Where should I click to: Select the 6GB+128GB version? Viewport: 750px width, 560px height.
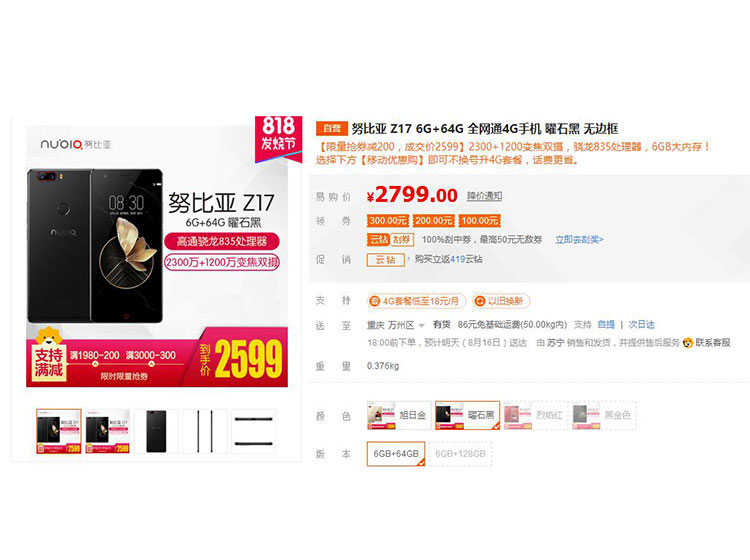[x=460, y=453]
